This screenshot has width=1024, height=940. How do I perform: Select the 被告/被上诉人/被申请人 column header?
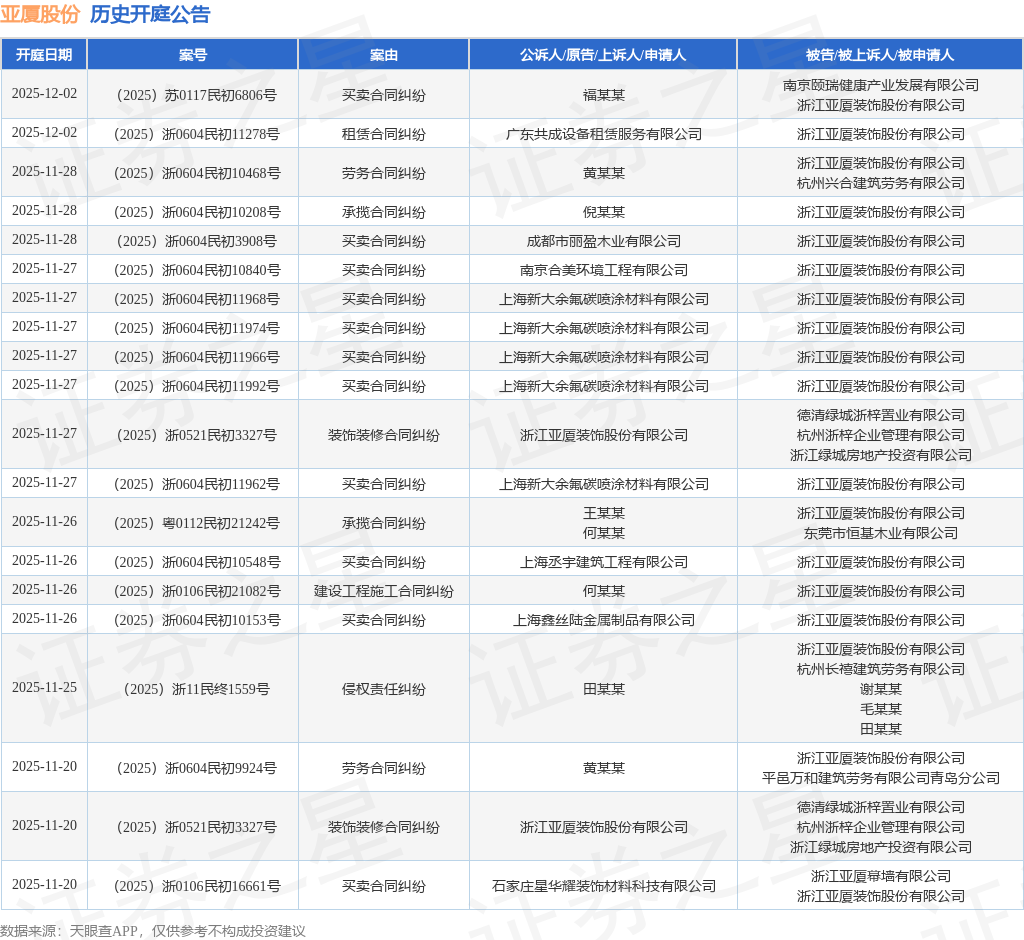click(880, 55)
